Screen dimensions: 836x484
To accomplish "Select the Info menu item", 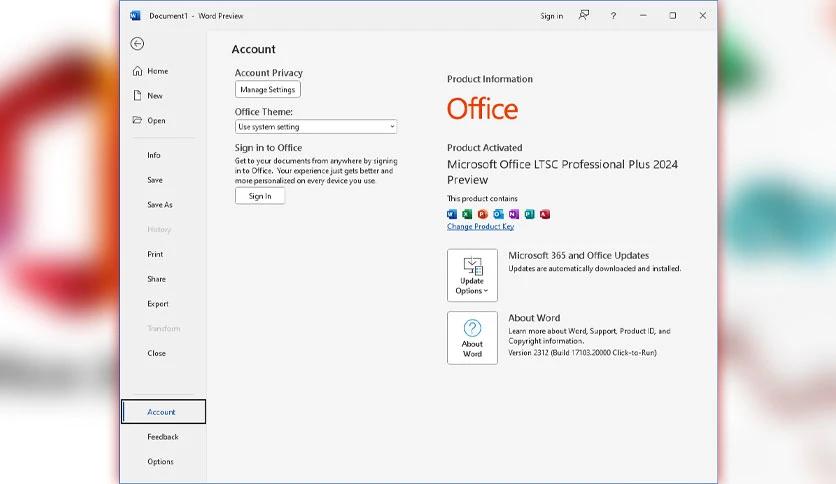I will click(x=154, y=155).
